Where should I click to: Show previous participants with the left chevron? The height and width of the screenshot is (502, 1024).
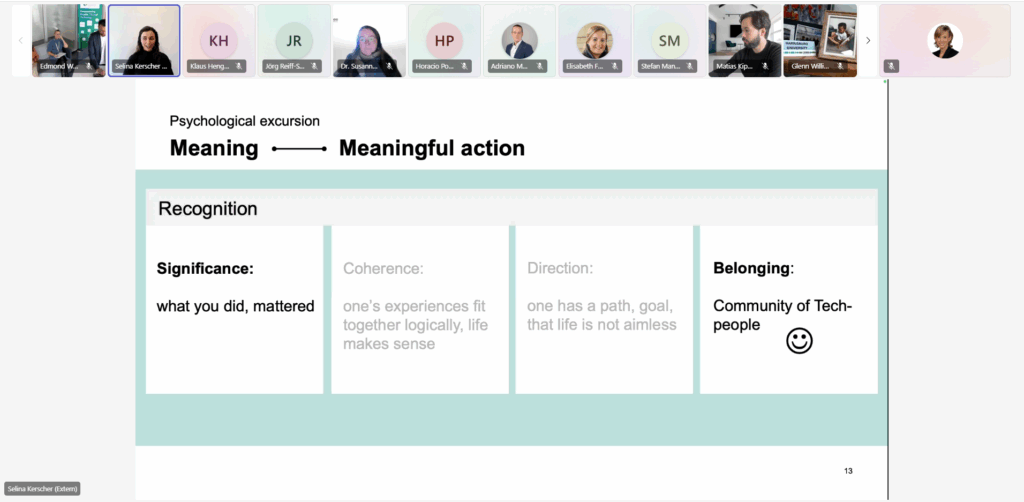pos(21,41)
